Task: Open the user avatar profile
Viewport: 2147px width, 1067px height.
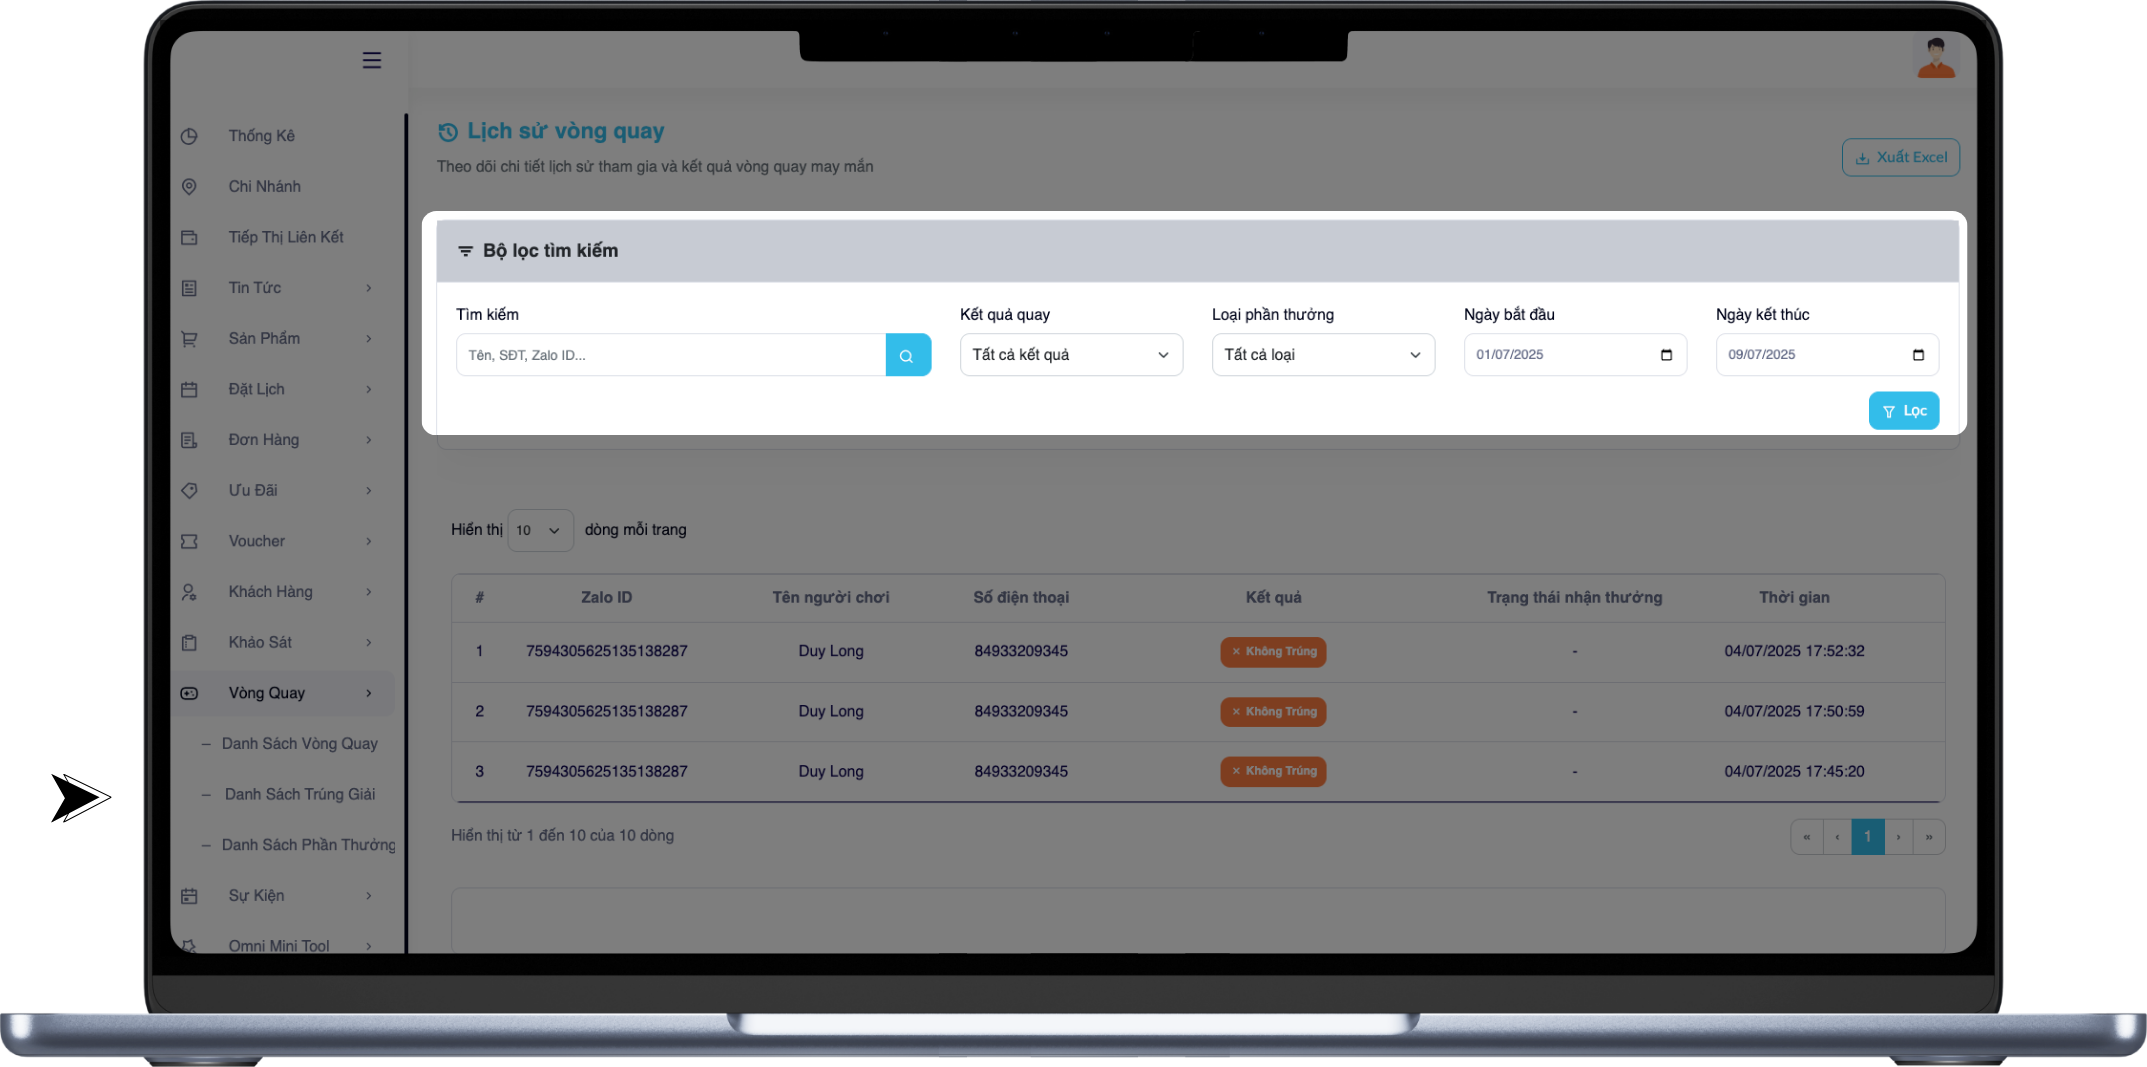Action: [1935, 58]
